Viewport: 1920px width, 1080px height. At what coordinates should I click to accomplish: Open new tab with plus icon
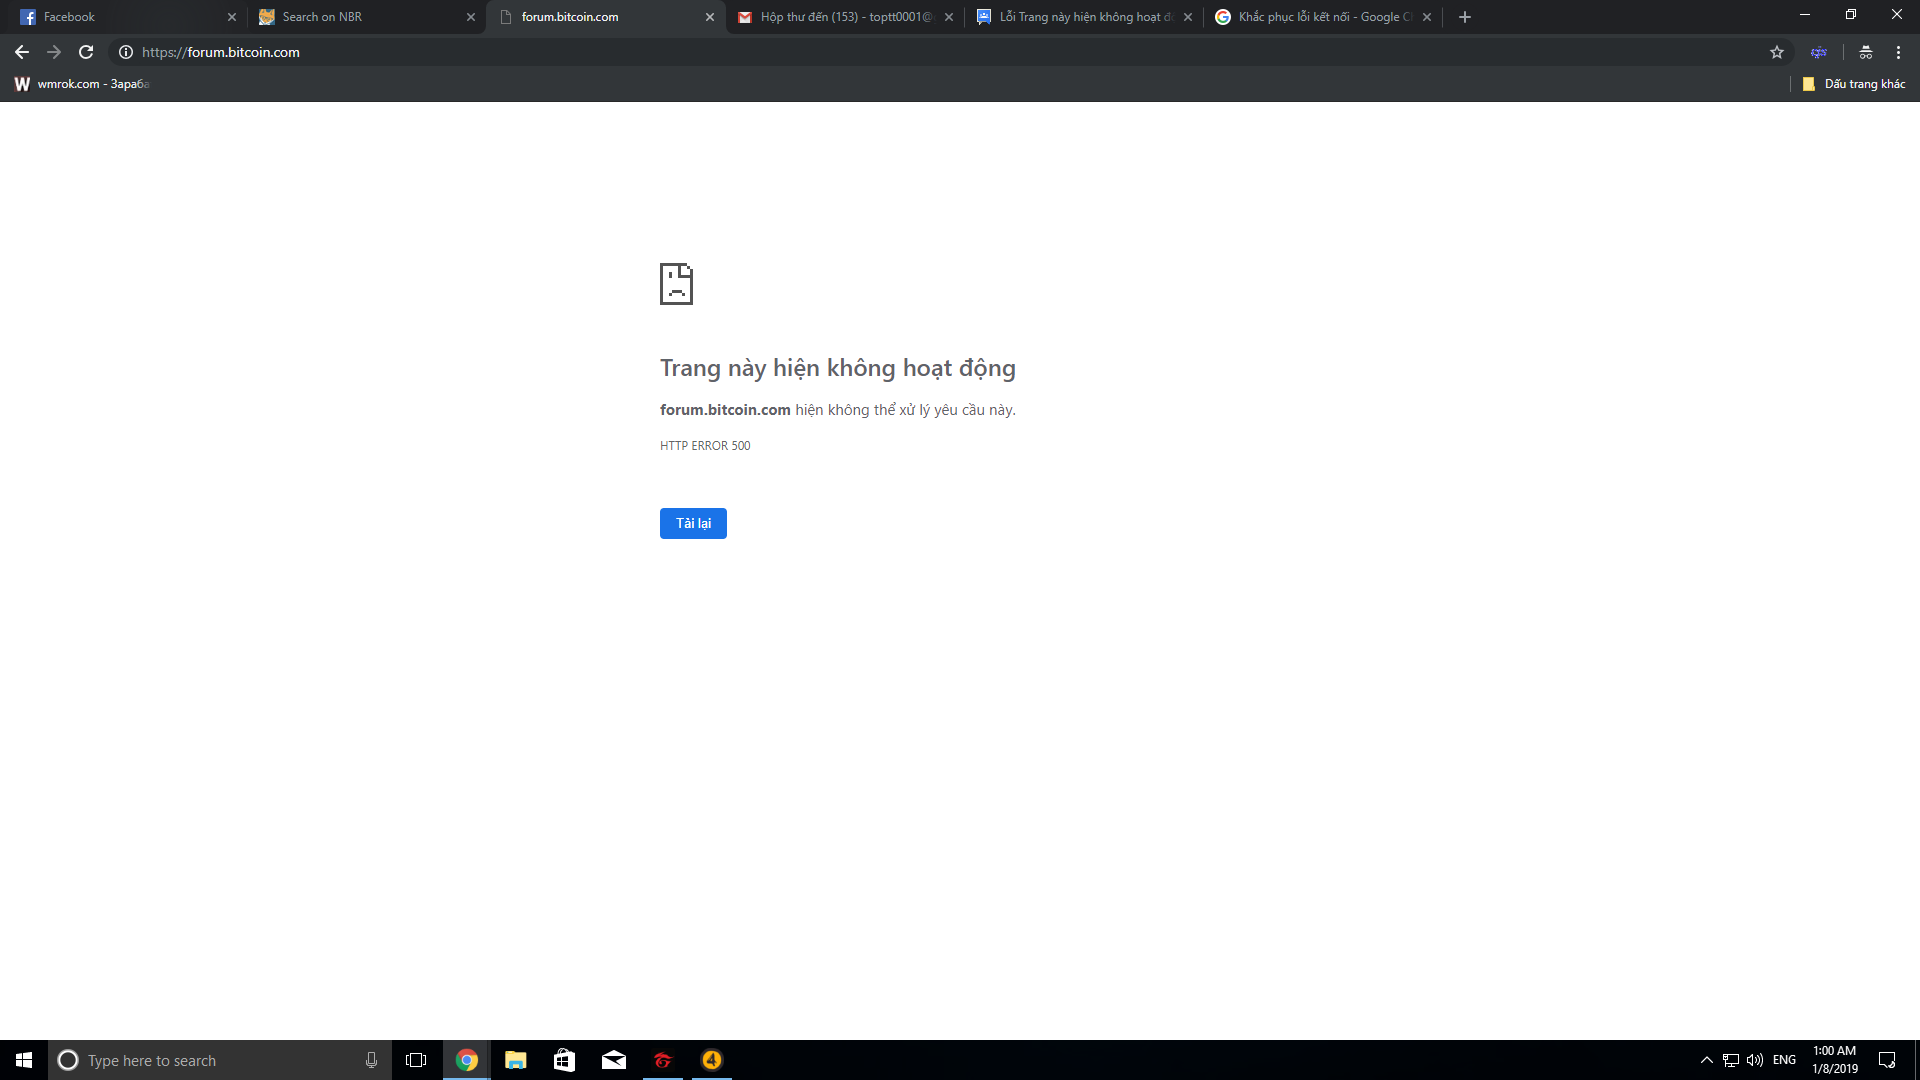tap(1465, 17)
